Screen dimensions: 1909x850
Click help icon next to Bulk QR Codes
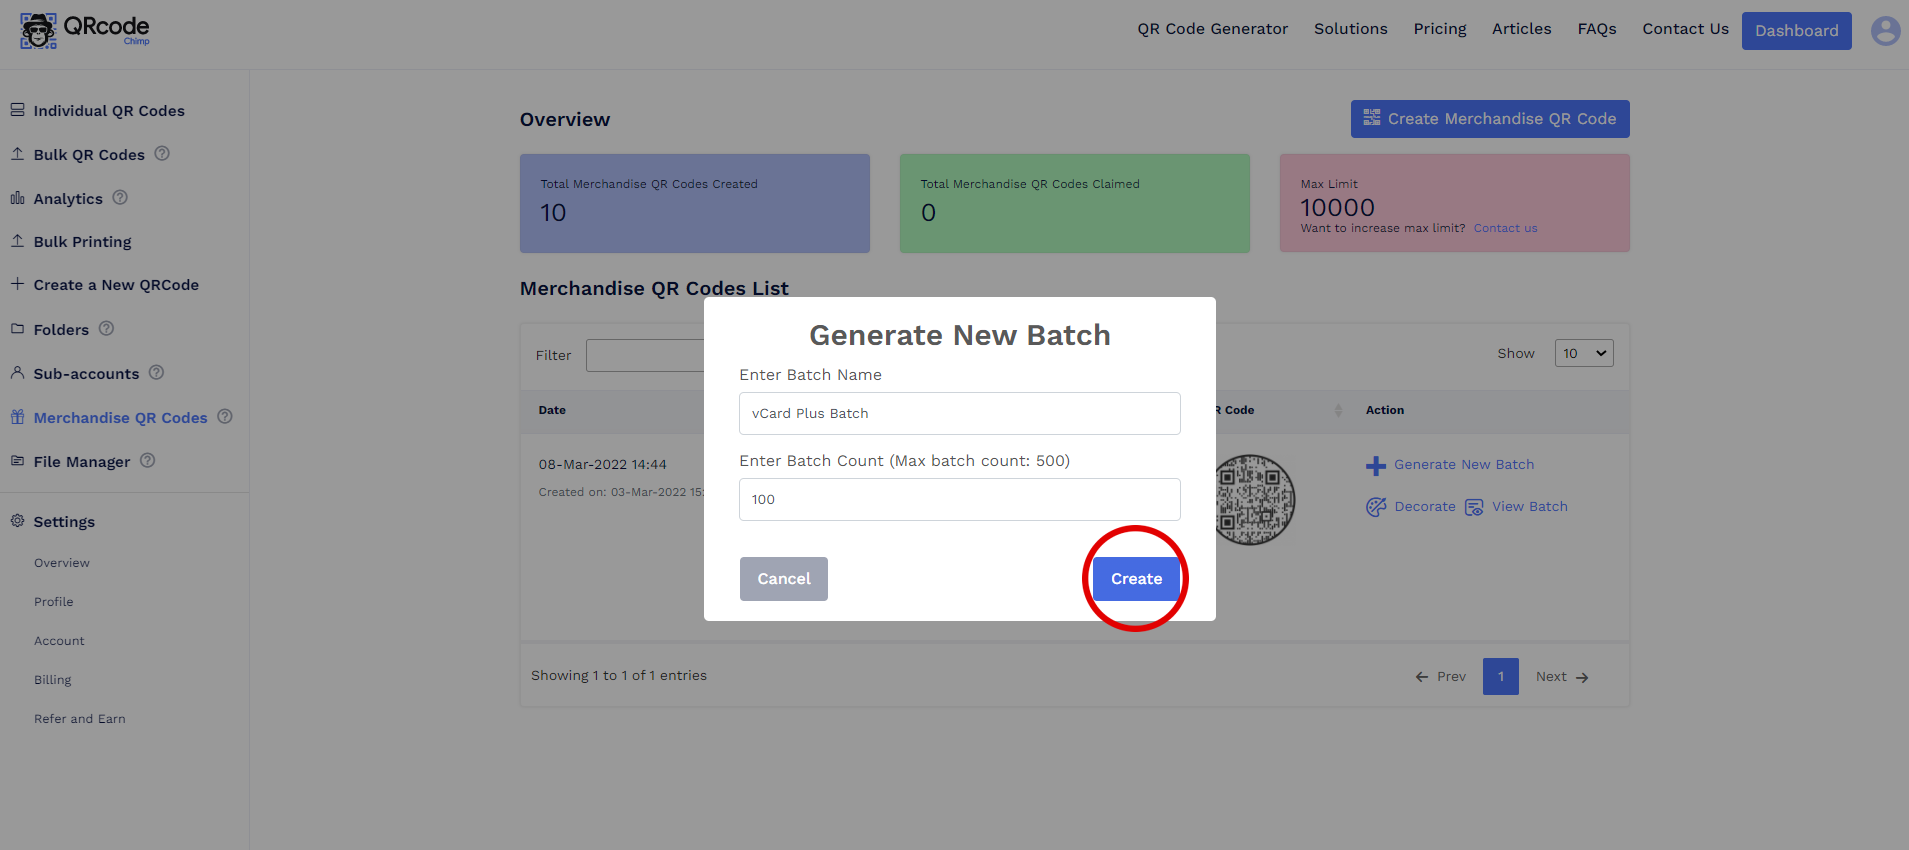(x=162, y=154)
